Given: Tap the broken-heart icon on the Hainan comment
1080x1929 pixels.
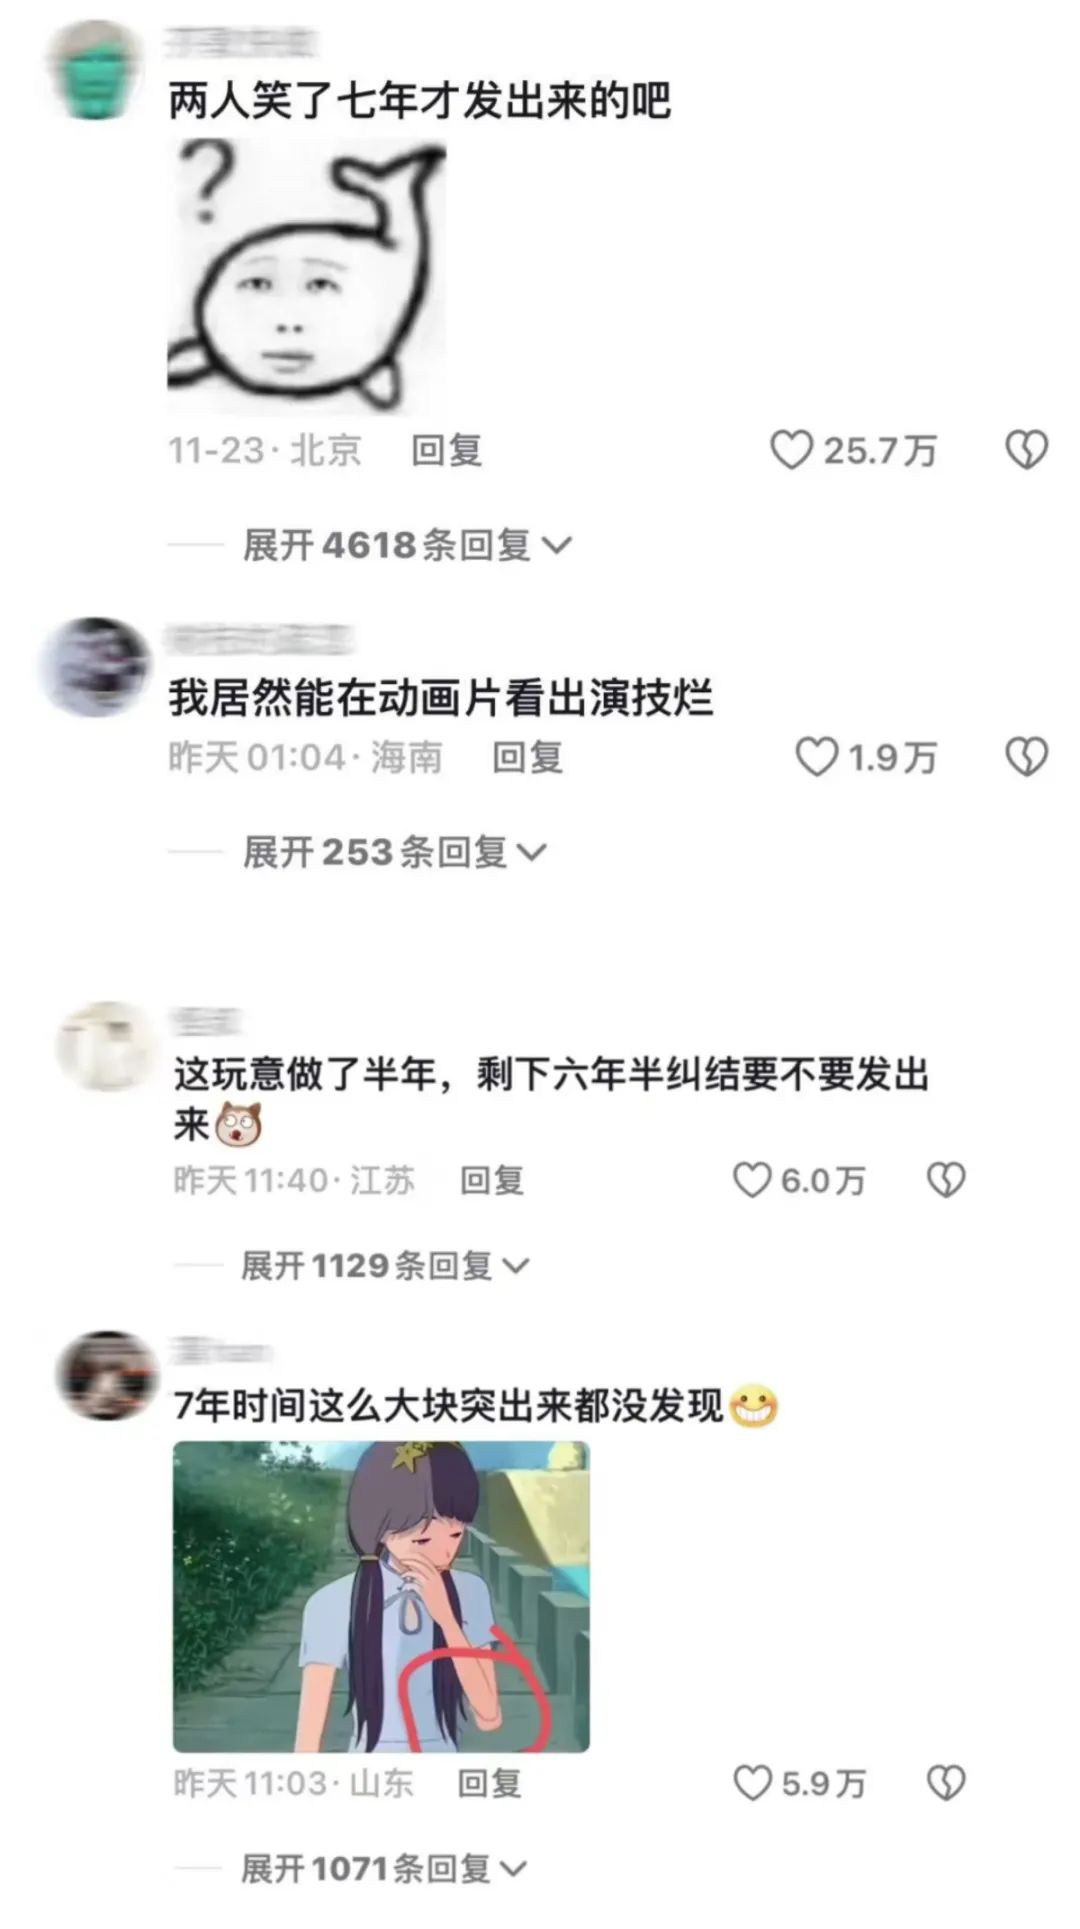Looking at the screenshot, I should click(1026, 757).
